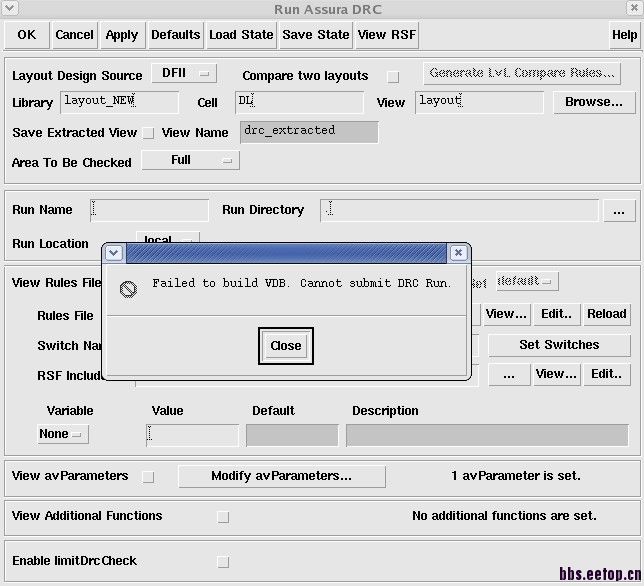The height and width of the screenshot is (586, 644).
Task: Click the View Name drc_extracted field
Action: (x=309, y=132)
